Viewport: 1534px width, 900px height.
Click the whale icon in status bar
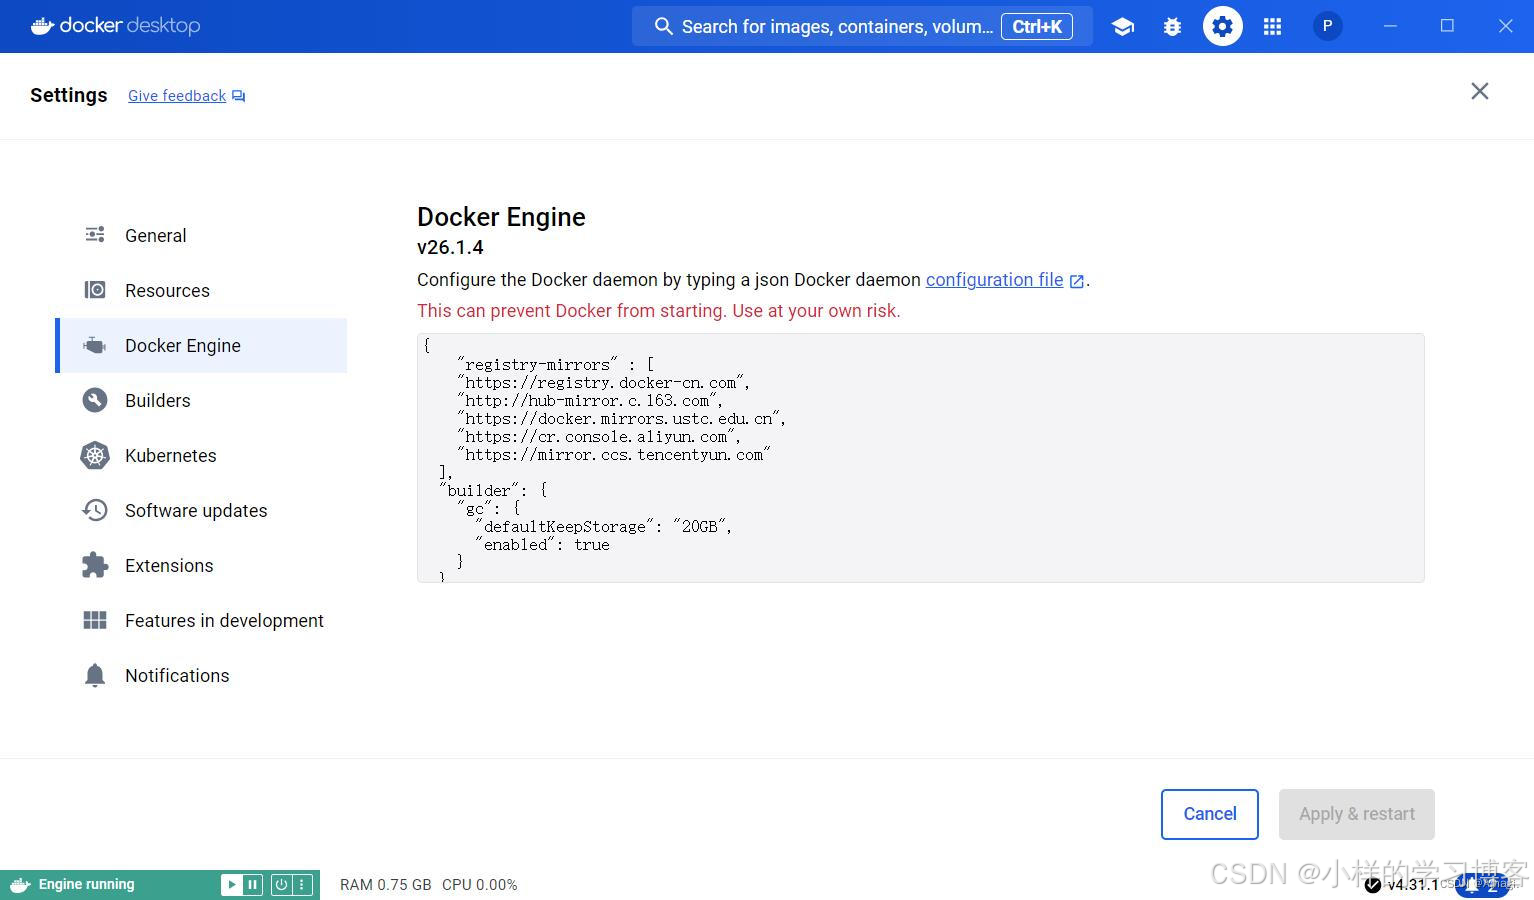[x=19, y=884]
